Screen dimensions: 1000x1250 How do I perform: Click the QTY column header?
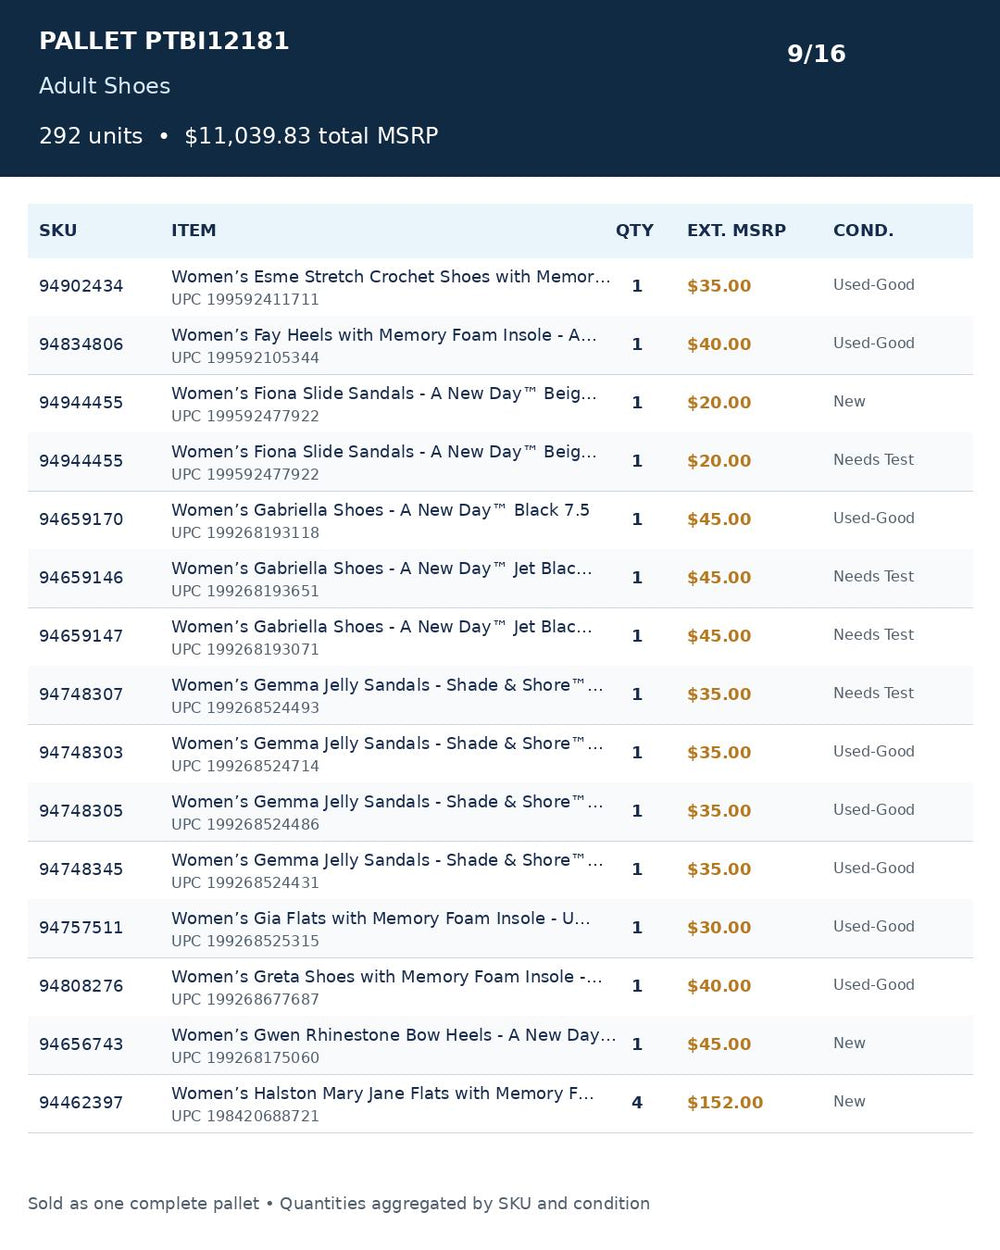point(634,231)
